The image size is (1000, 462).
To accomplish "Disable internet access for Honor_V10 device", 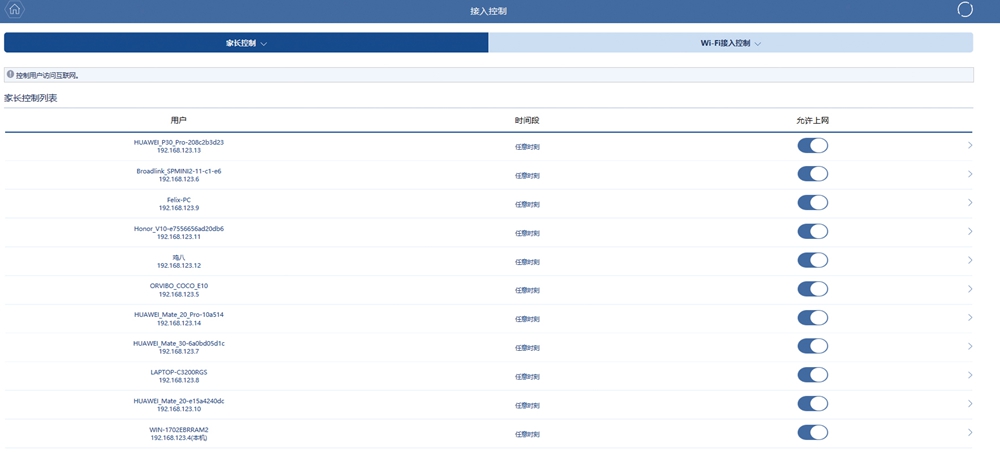I will pyautogui.click(x=812, y=232).
